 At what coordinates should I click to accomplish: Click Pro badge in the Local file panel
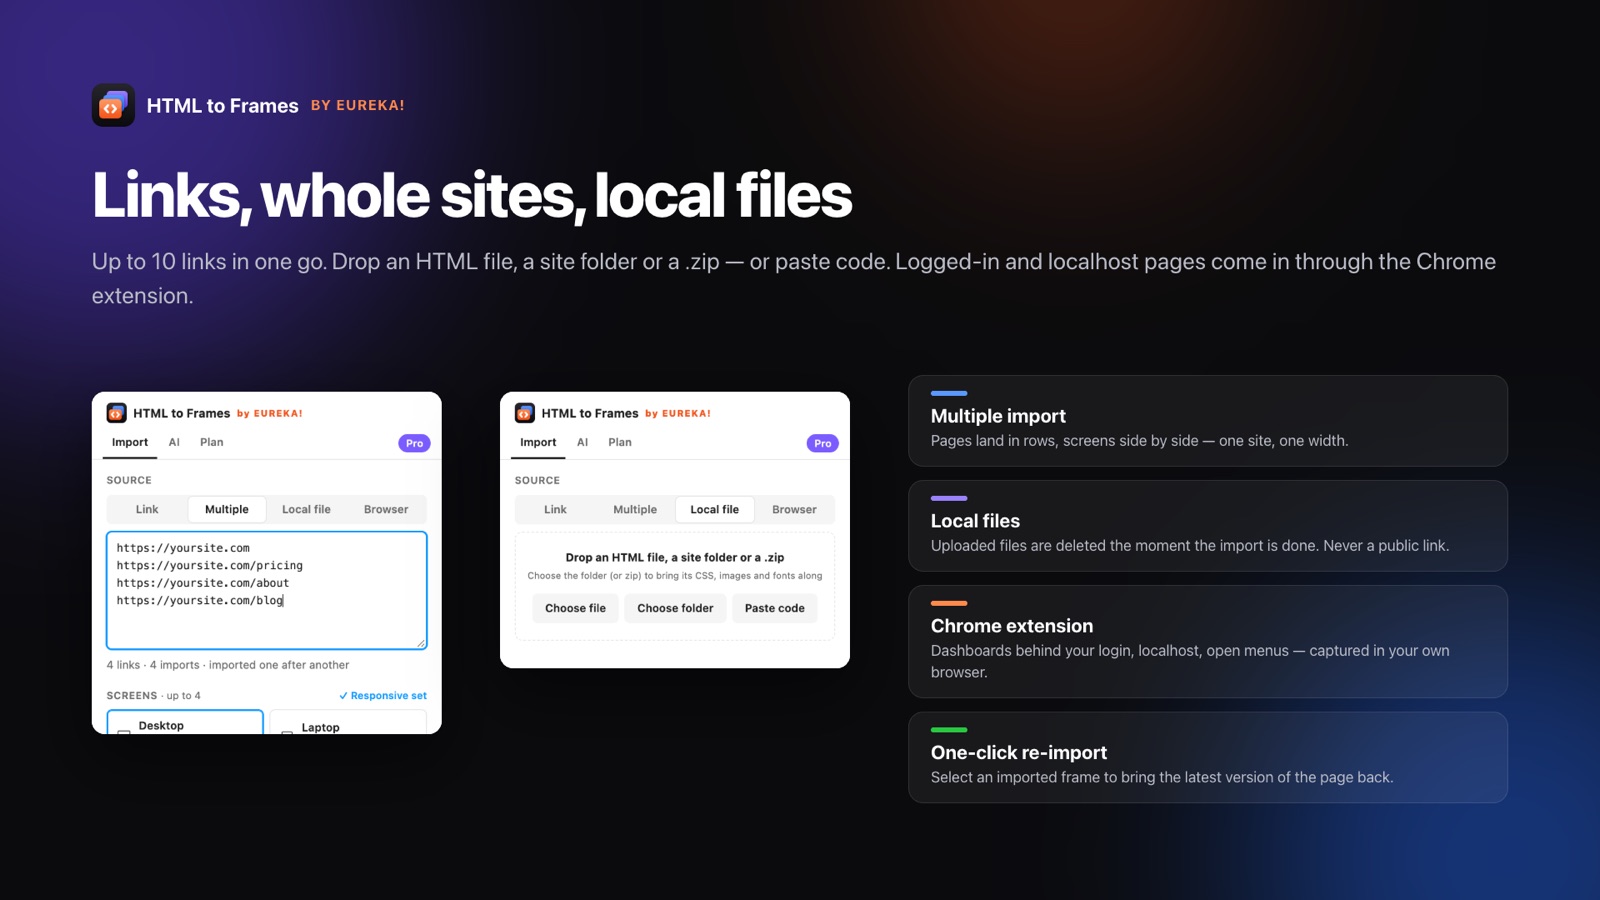tap(822, 443)
